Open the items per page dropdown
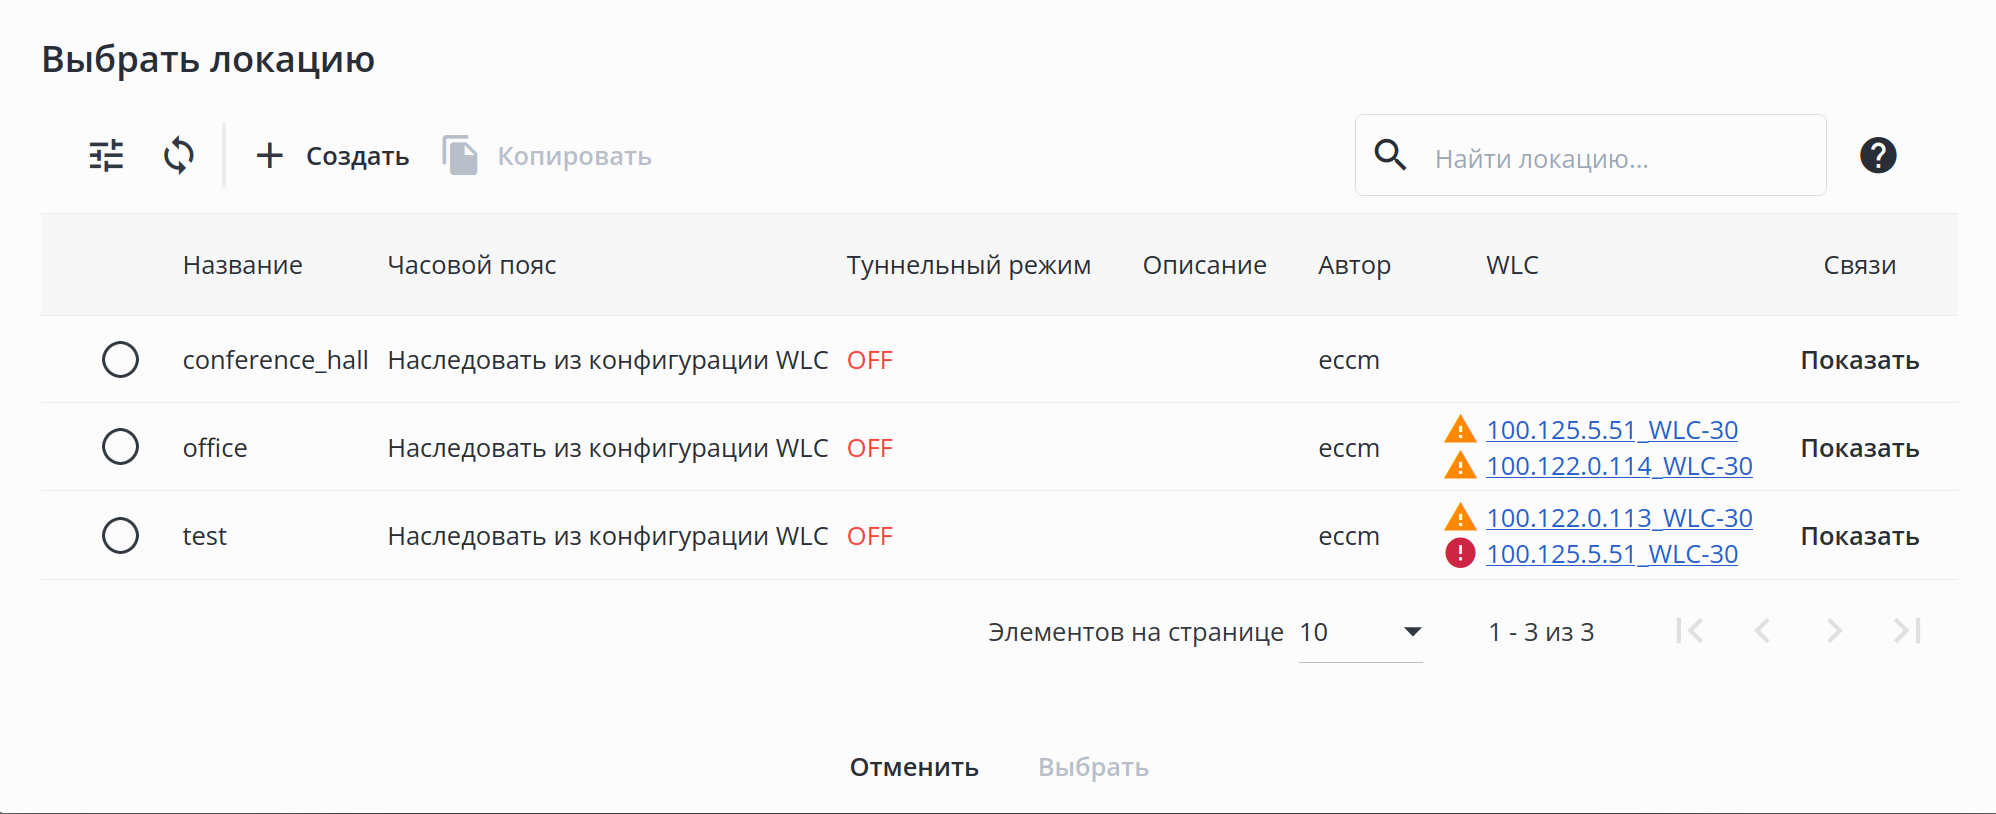This screenshot has height=814, width=1996. click(x=1360, y=632)
